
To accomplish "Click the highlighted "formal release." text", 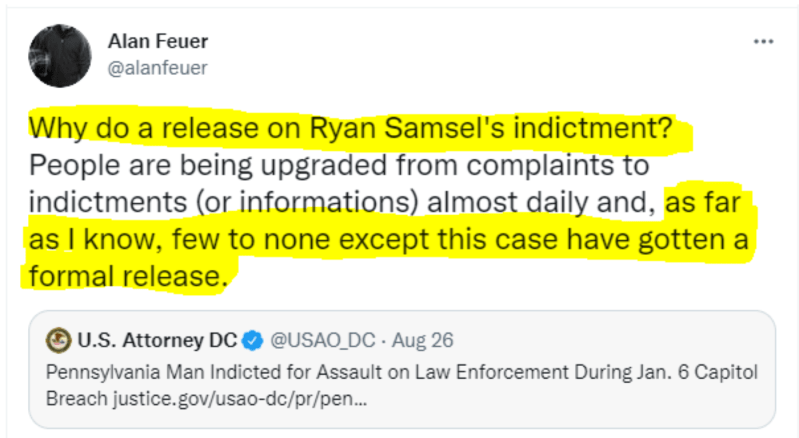I will (x=125, y=275).
